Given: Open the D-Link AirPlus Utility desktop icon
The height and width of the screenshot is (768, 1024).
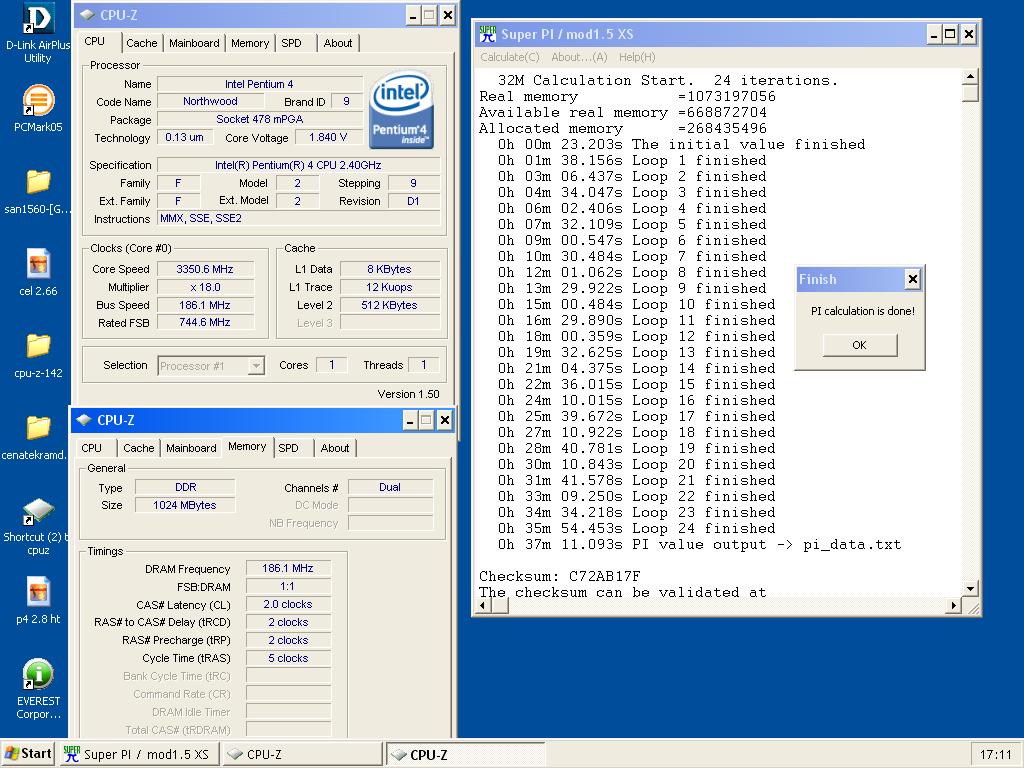Looking at the screenshot, I should (37, 18).
